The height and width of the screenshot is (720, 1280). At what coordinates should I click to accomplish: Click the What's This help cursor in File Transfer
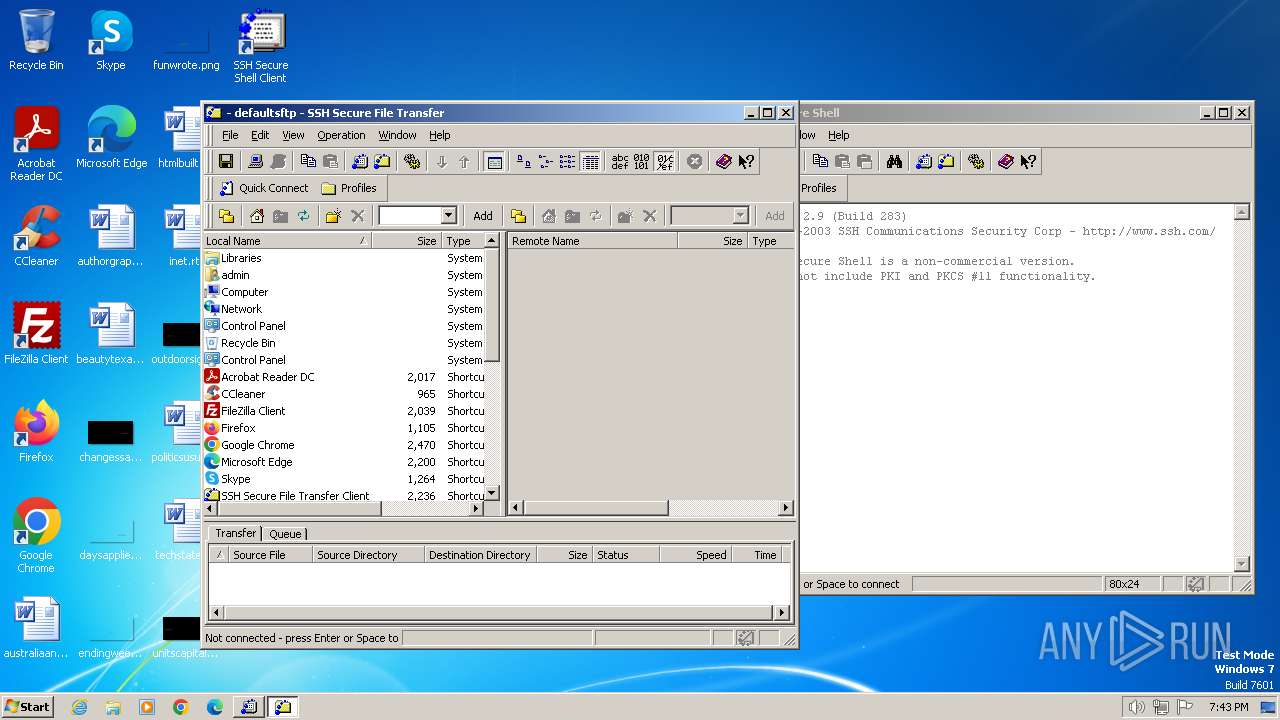click(x=746, y=162)
